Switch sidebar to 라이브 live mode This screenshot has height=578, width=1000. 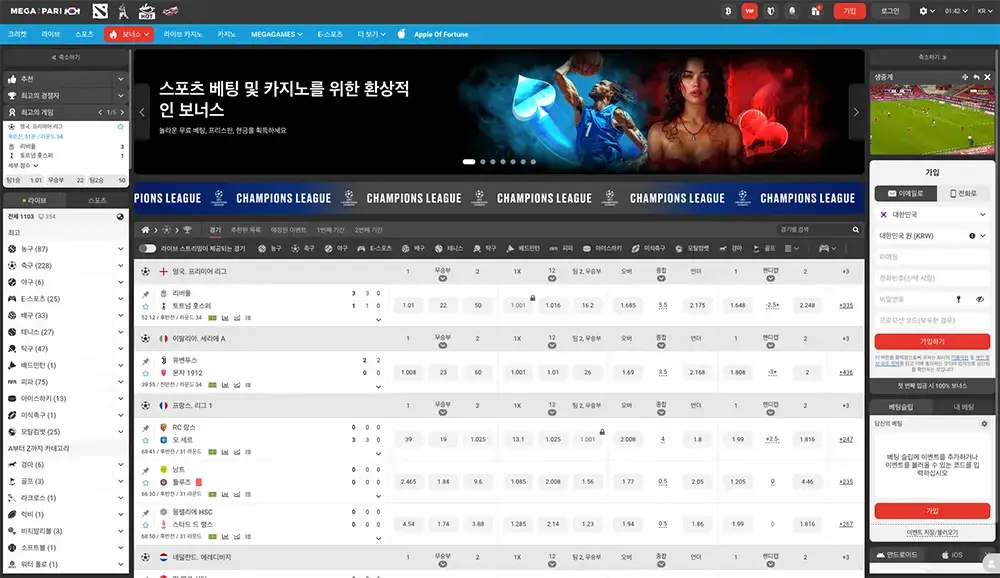[x=34, y=200]
